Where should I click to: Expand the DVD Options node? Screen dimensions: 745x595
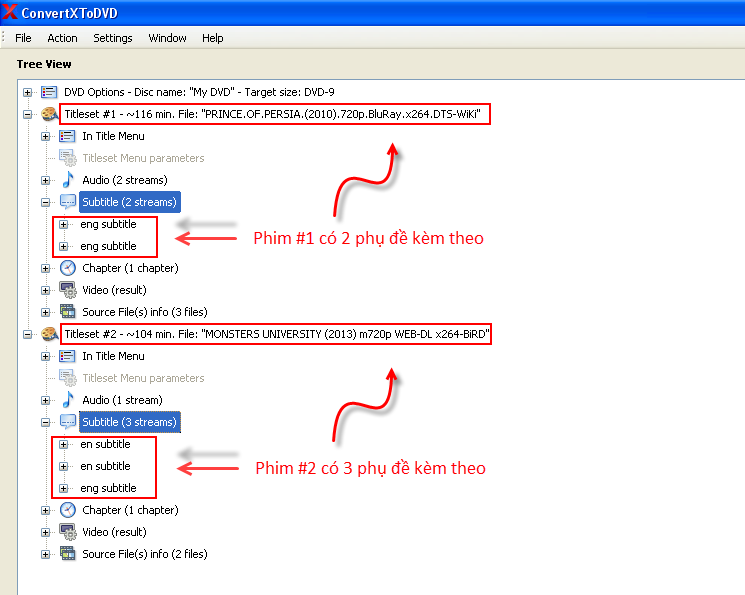[28, 92]
